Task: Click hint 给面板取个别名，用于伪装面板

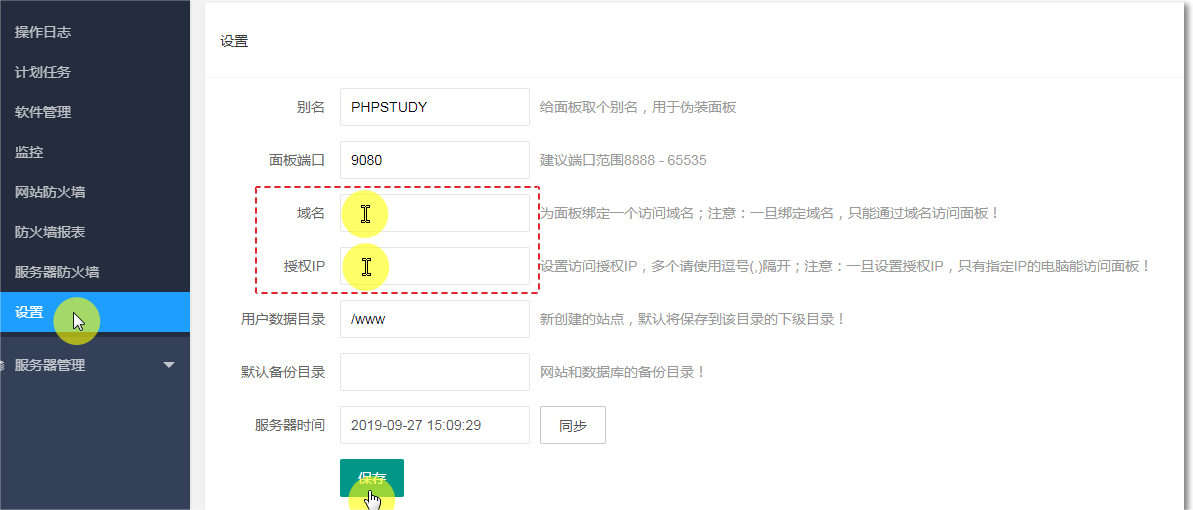Action: [x=638, y=107]
